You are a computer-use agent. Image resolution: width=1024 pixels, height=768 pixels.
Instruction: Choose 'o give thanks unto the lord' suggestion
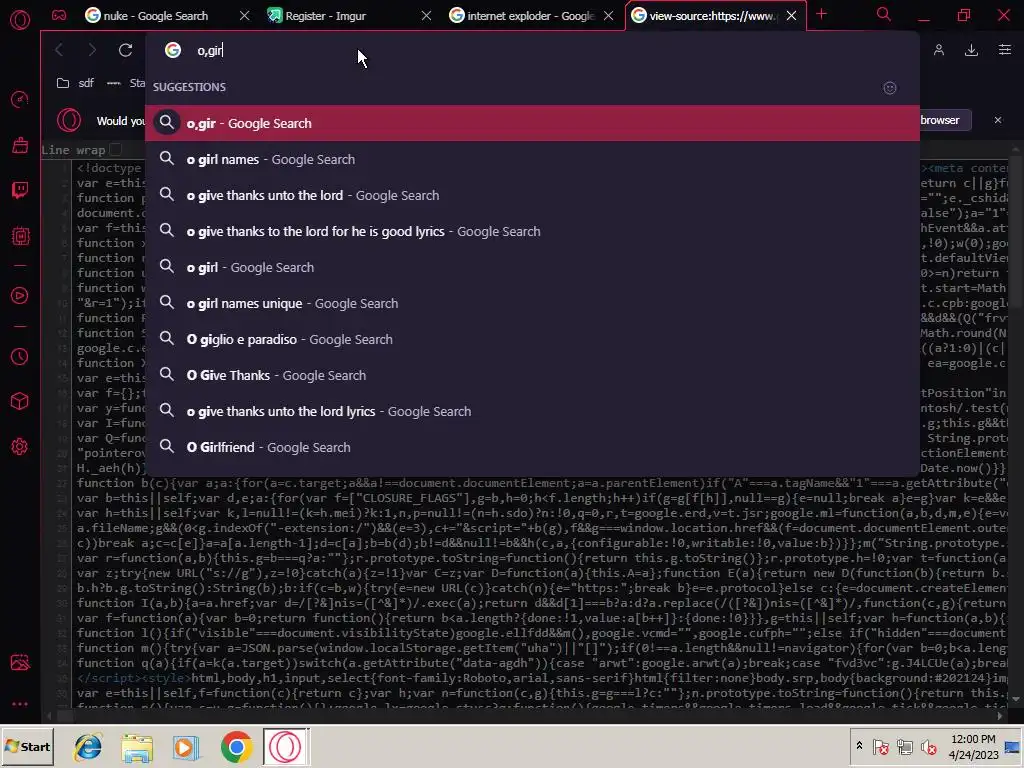click(532, 195)
